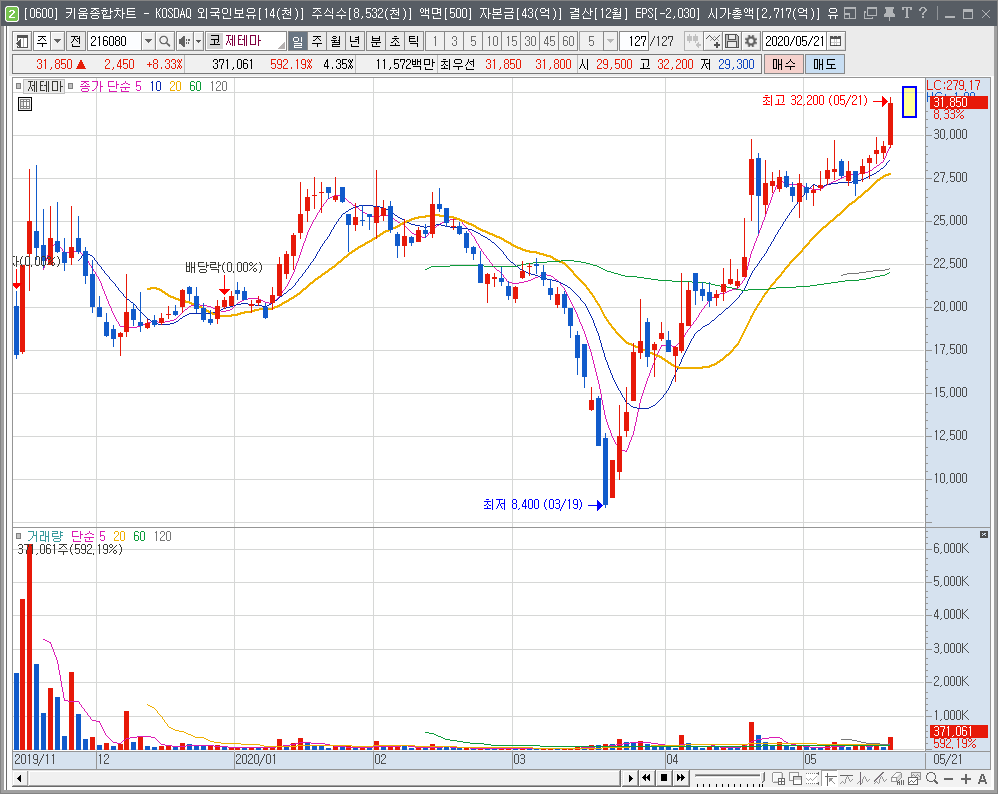This screenshot has height=794, width=998.
Task: Click the play button in playback controls
Action: 630,778
